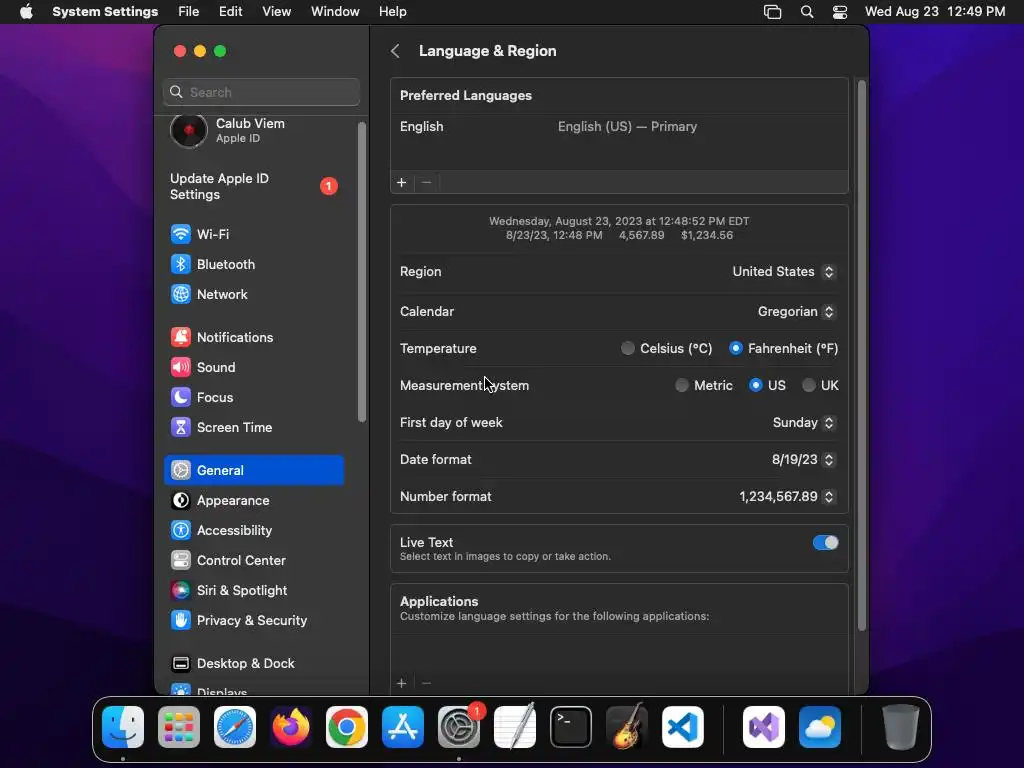Open Trash in the Dock
1024x768 pixels.
(901, 727)
